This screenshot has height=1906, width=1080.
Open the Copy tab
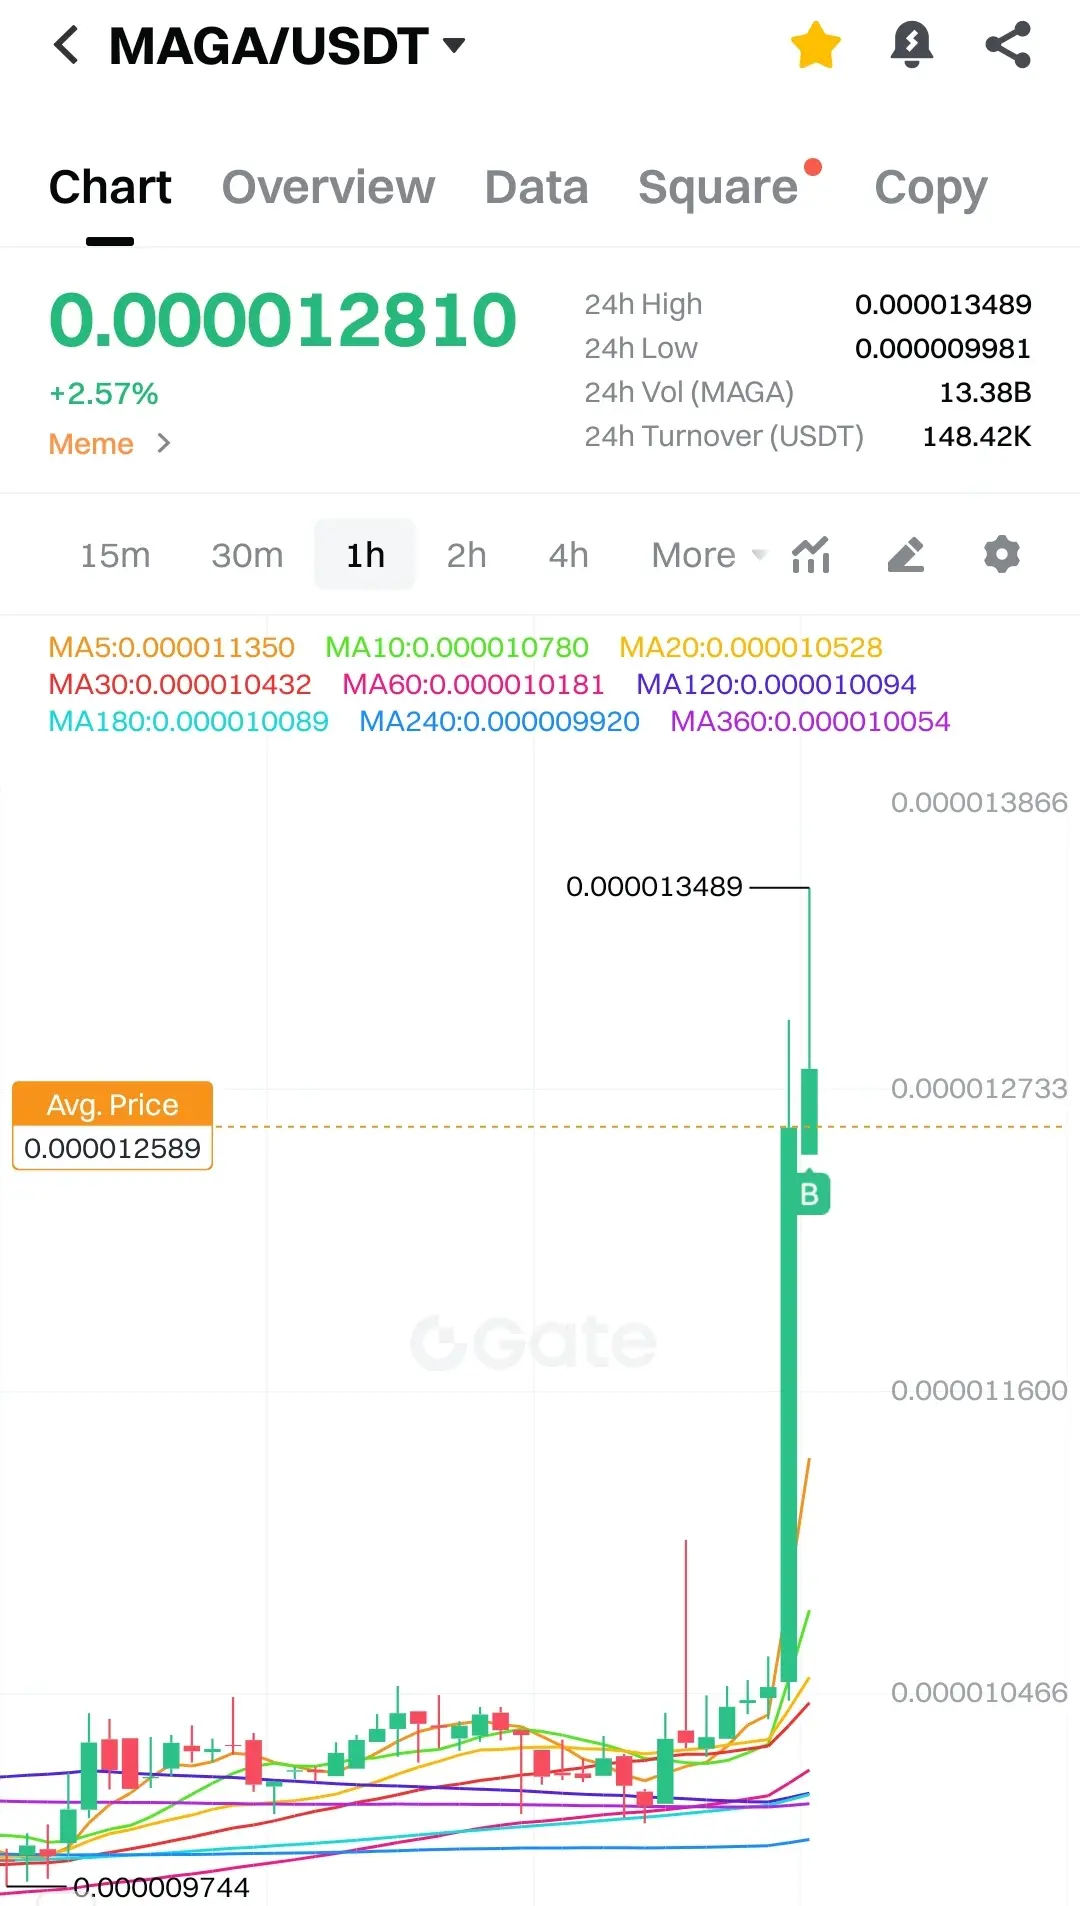point(931,188)
